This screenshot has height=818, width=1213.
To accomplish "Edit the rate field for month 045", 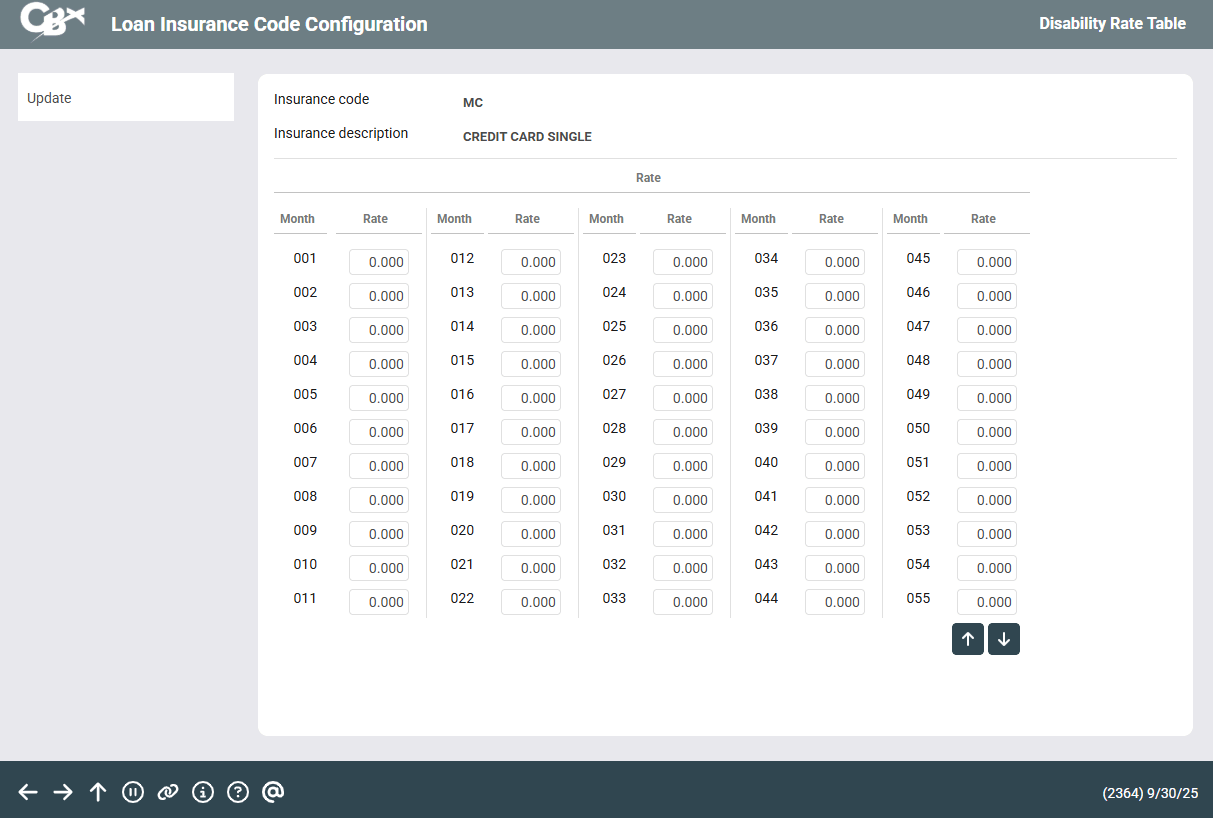I will [987, 262].
